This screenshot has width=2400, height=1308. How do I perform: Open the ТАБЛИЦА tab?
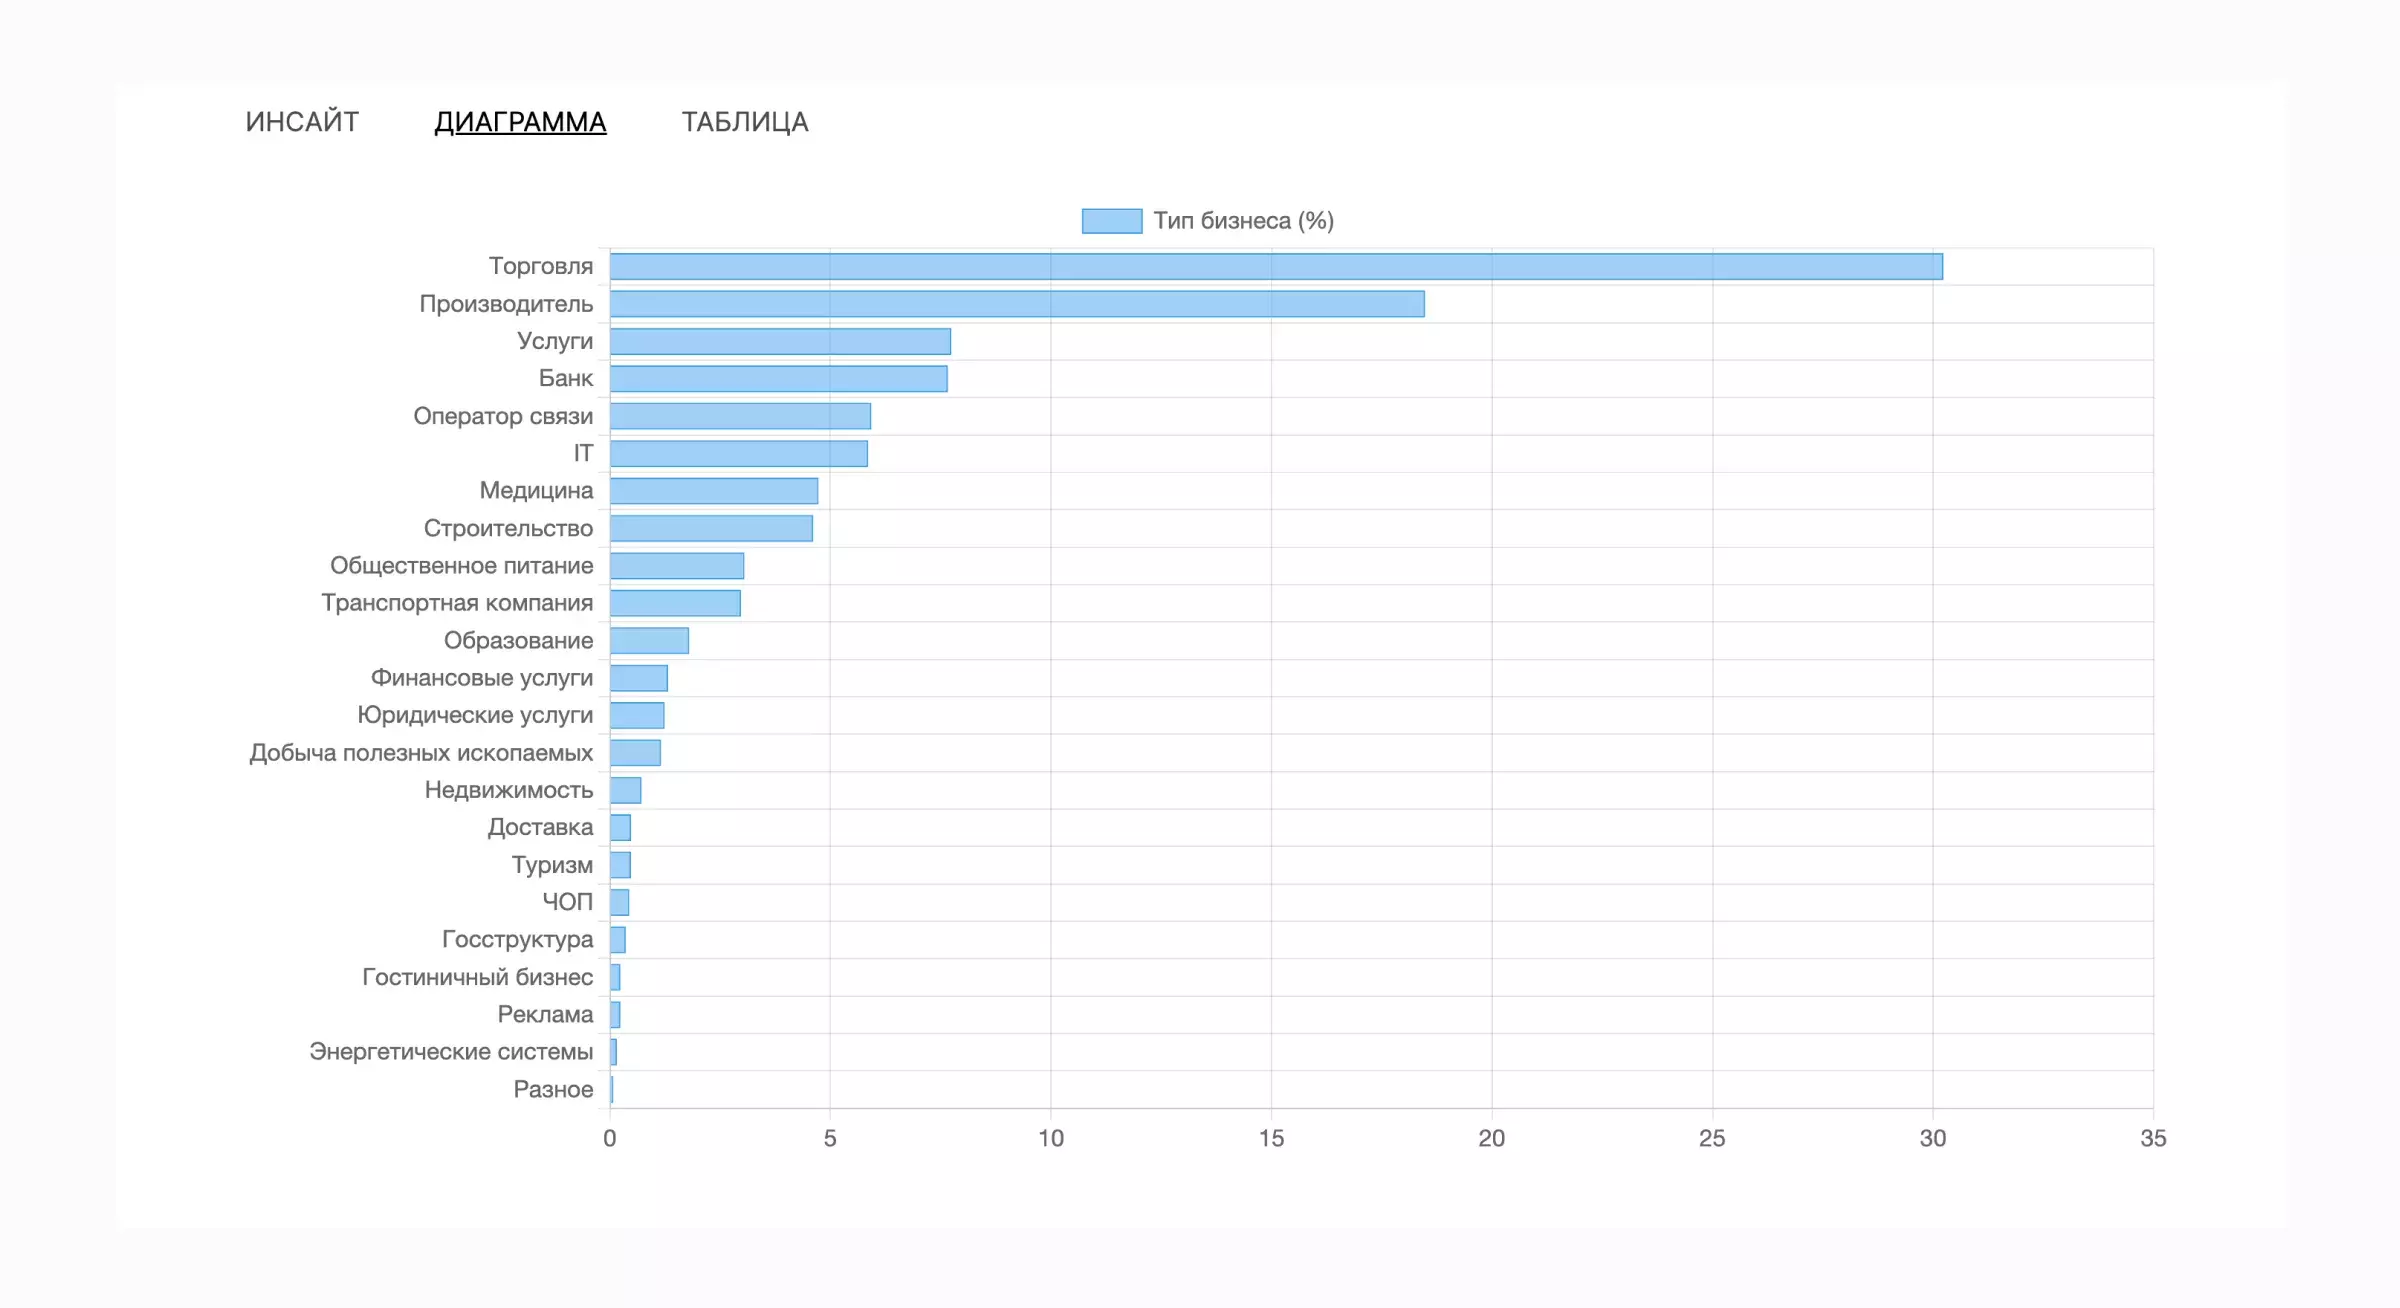click(745, 122)
